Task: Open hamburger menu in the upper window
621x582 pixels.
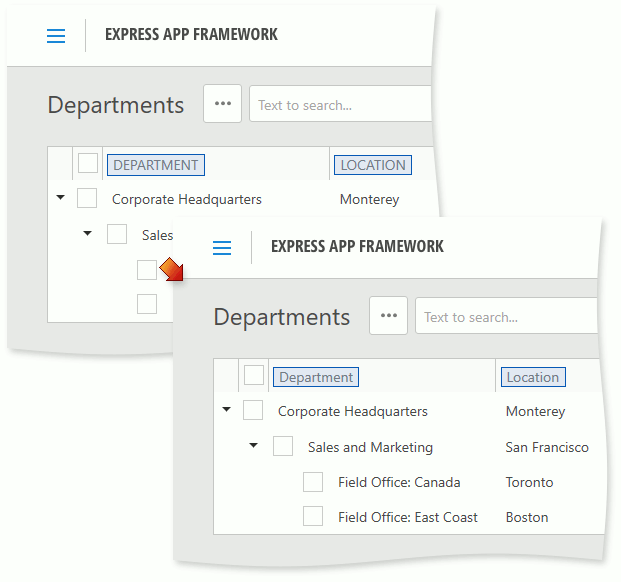Action: click(x=56, y=36)
